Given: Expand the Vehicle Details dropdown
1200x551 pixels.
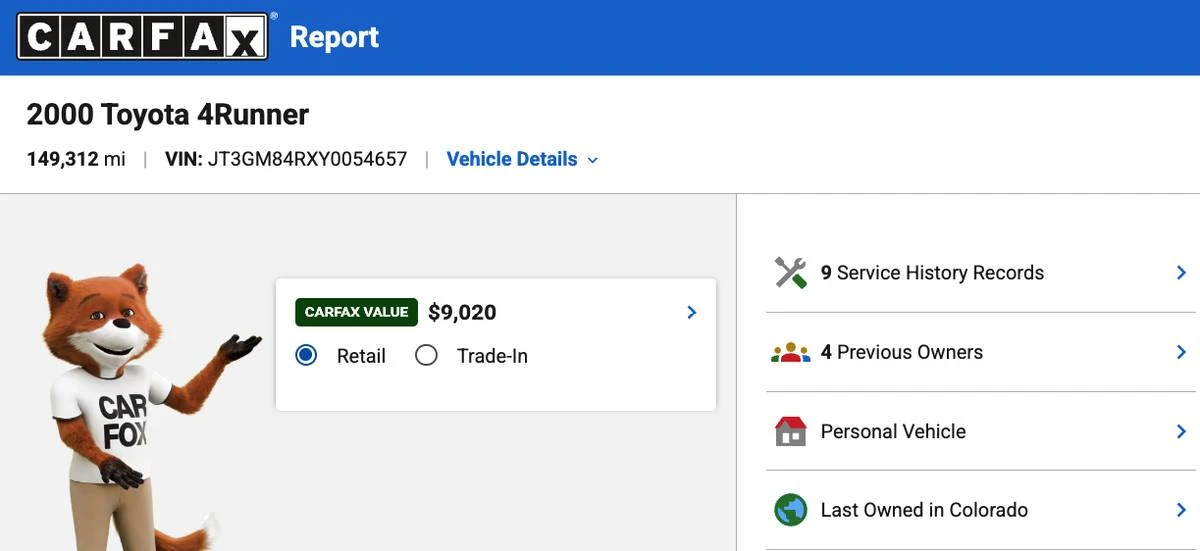Looking at the screenshot, I should click(522, 159).
